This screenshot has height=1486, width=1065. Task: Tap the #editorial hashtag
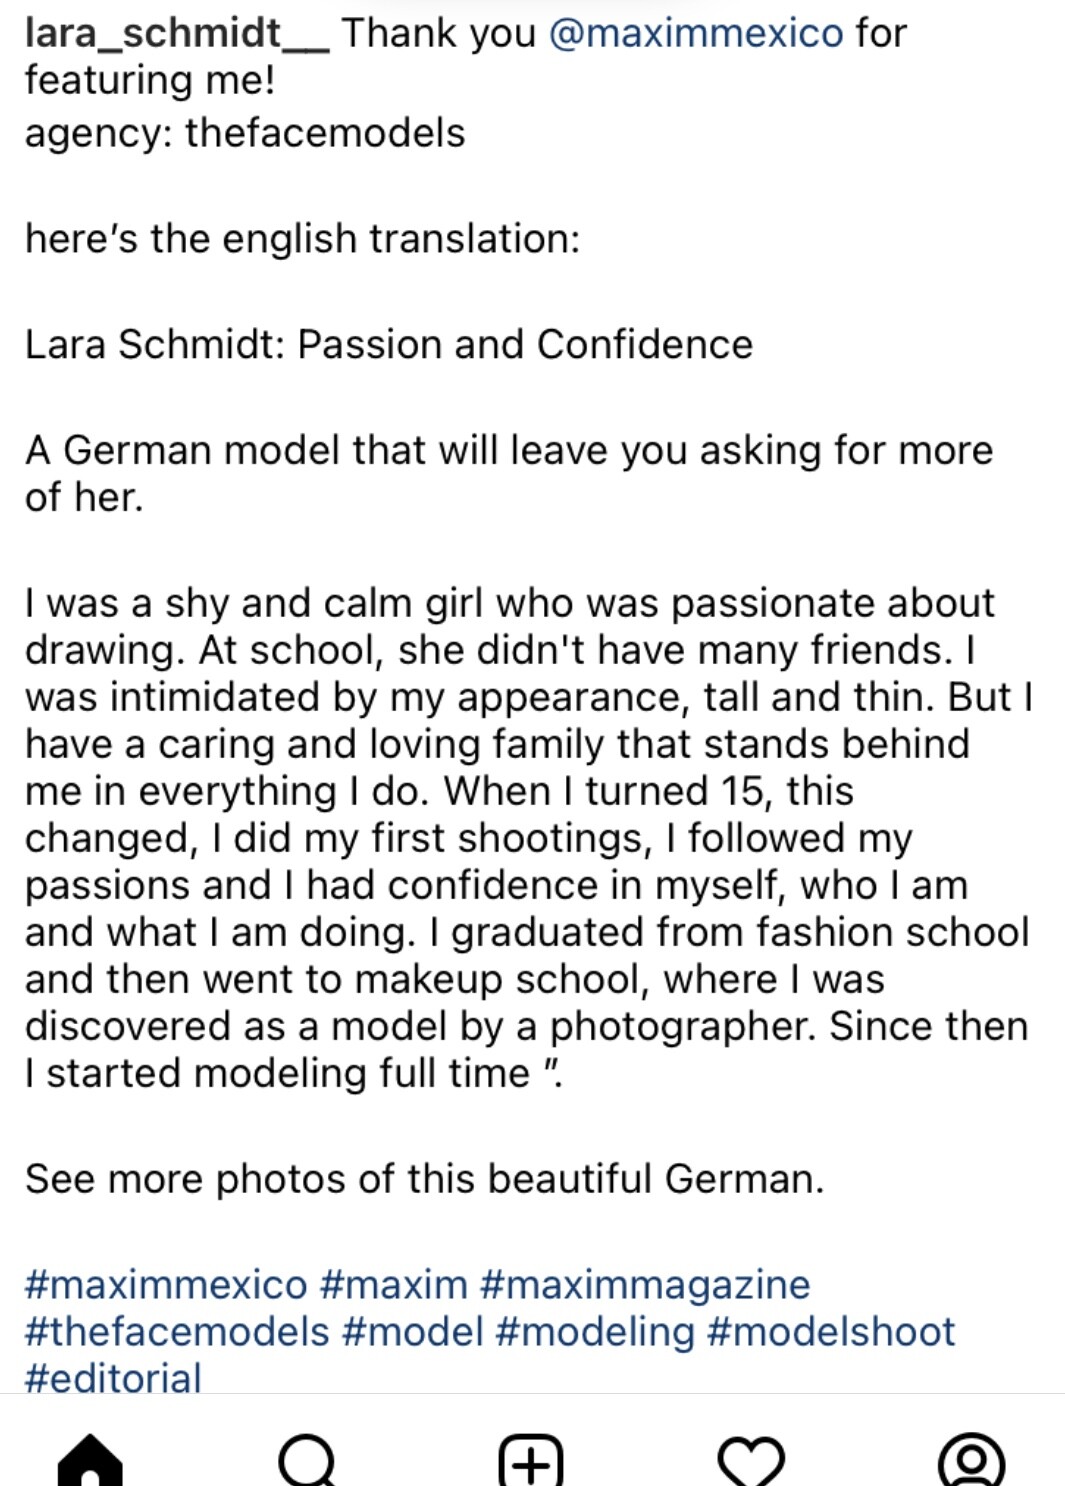click(113, 1377)
